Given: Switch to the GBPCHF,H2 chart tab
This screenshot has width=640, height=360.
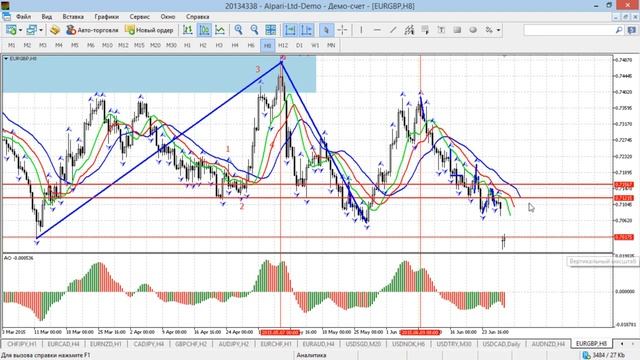Looking at the screenshot, I should [191, 344].
